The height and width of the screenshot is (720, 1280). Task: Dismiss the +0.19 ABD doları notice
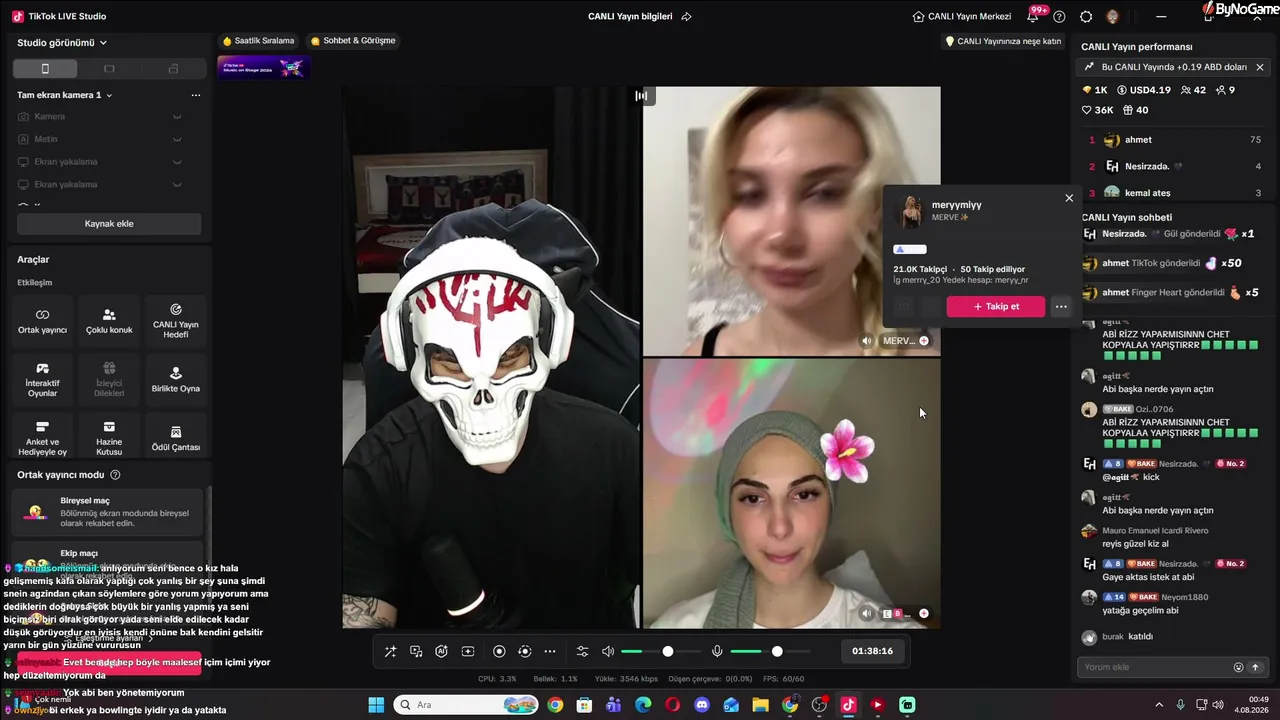[x=1260, y=67]
